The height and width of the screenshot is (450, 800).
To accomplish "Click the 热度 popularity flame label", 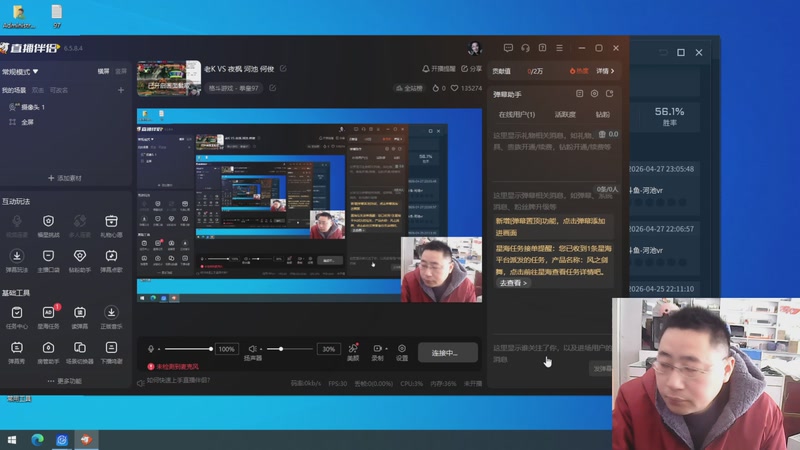I will [579, 71].
